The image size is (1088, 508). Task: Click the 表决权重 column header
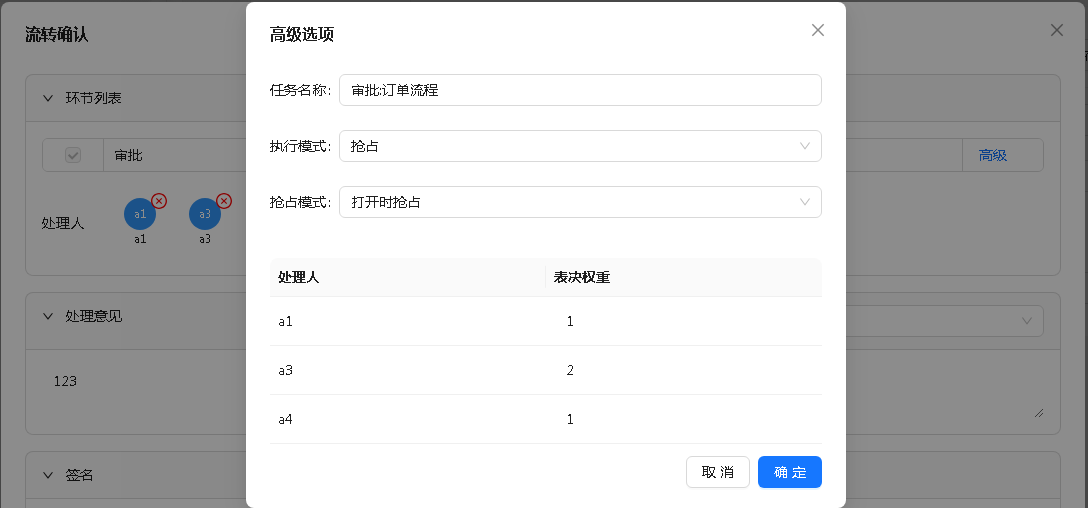point(581,278)
